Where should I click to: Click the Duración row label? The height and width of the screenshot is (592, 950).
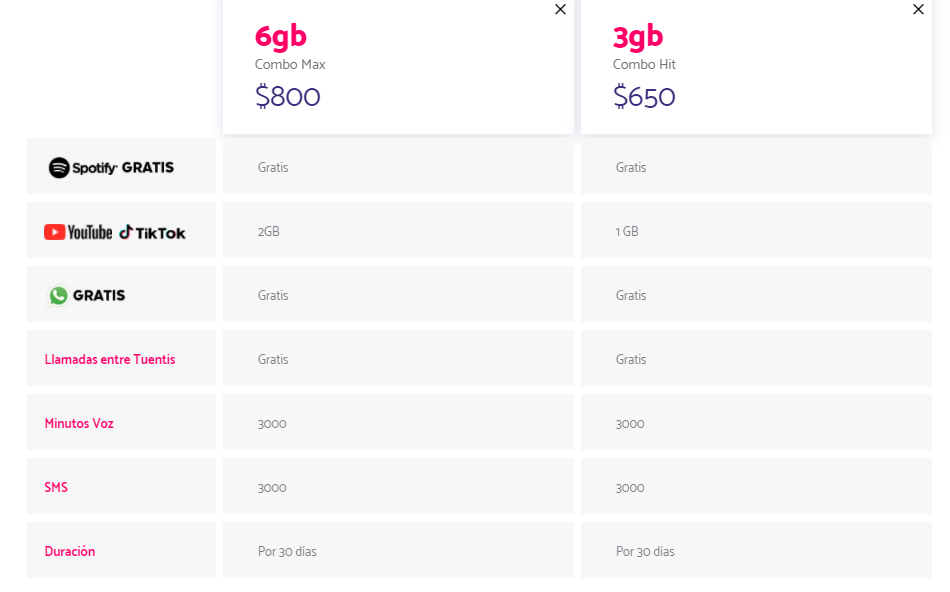tap(70, 551)
